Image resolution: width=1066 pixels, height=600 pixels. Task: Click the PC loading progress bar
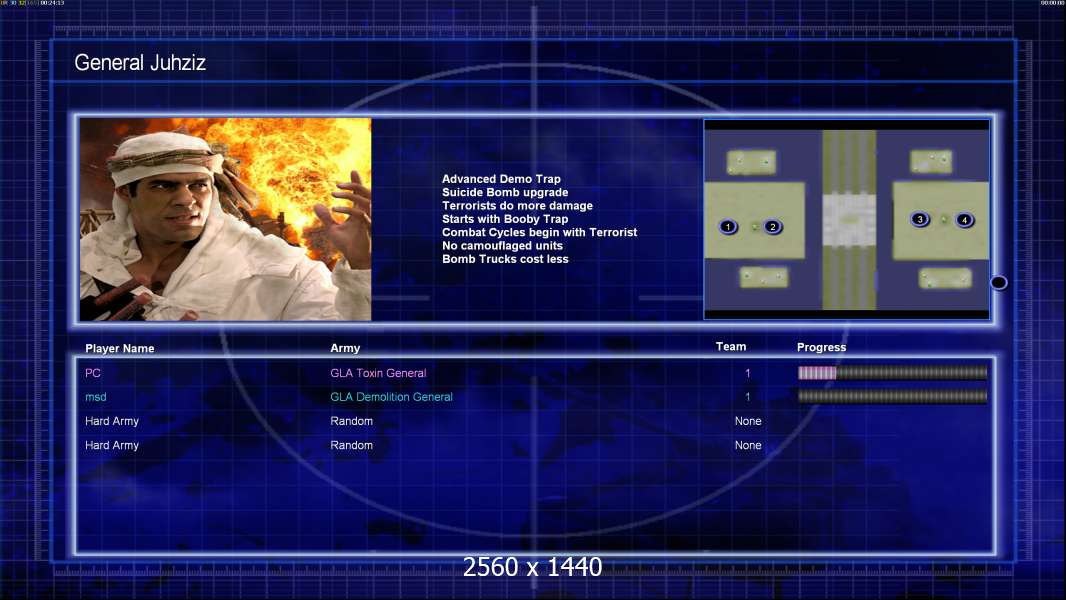[893, 372]
